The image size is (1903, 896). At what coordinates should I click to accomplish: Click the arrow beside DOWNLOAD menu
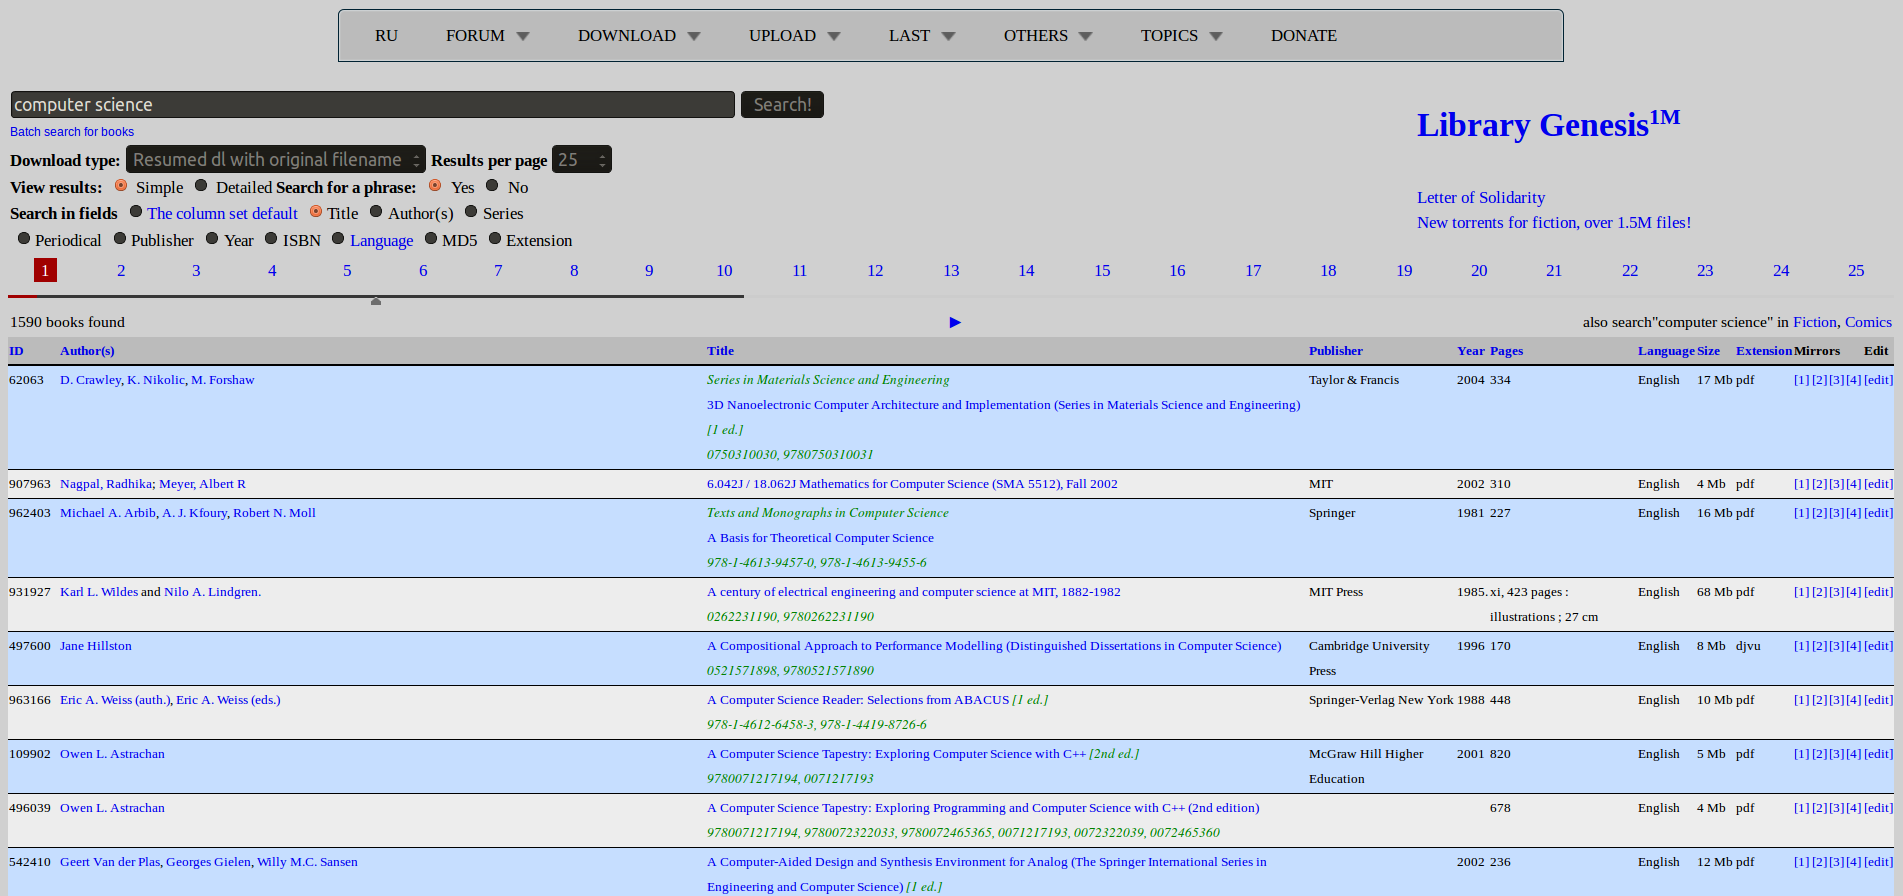click(694, 37)
